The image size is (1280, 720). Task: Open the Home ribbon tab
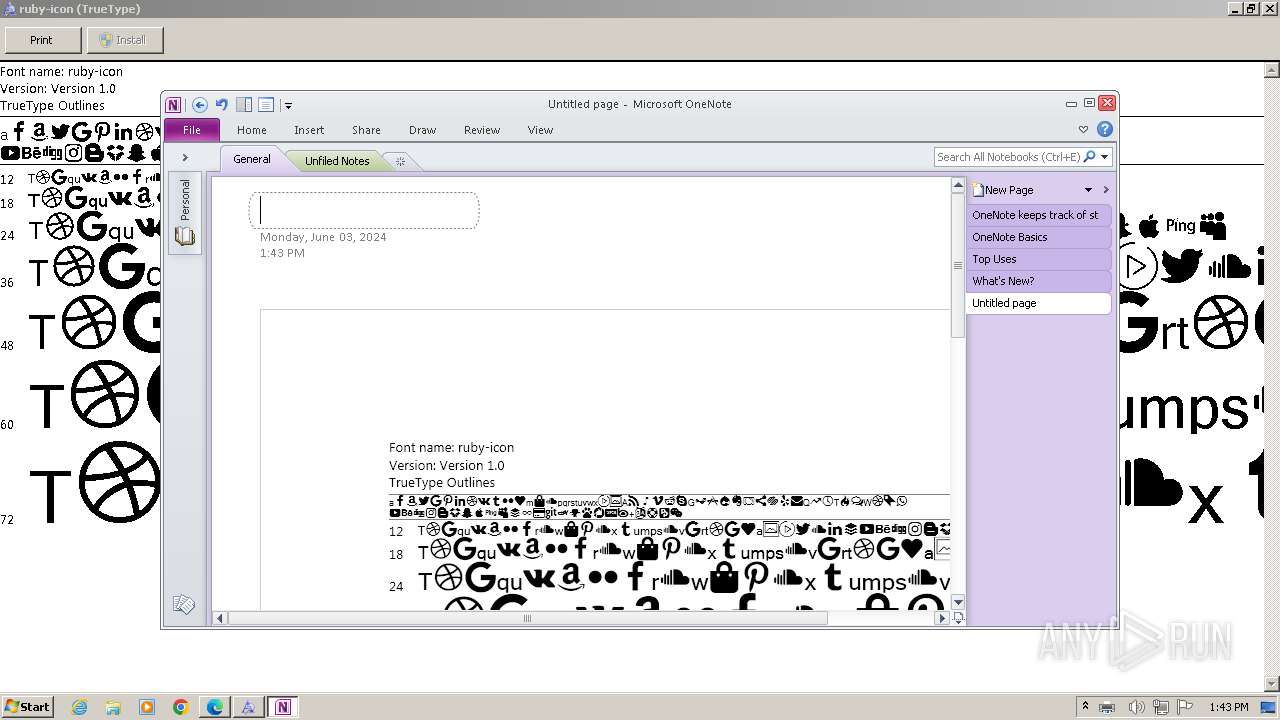[x=252, y=130]
